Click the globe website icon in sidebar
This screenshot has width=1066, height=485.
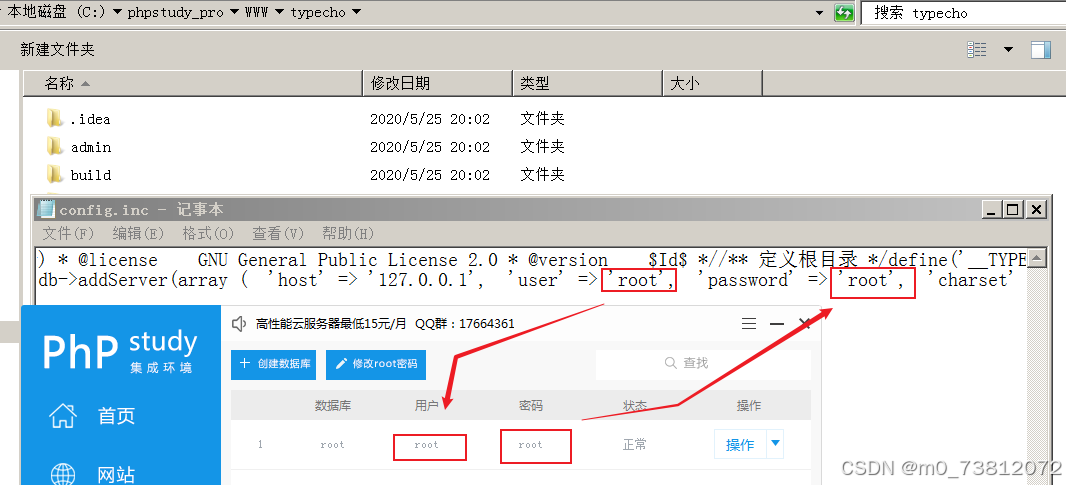pos(63,474)
